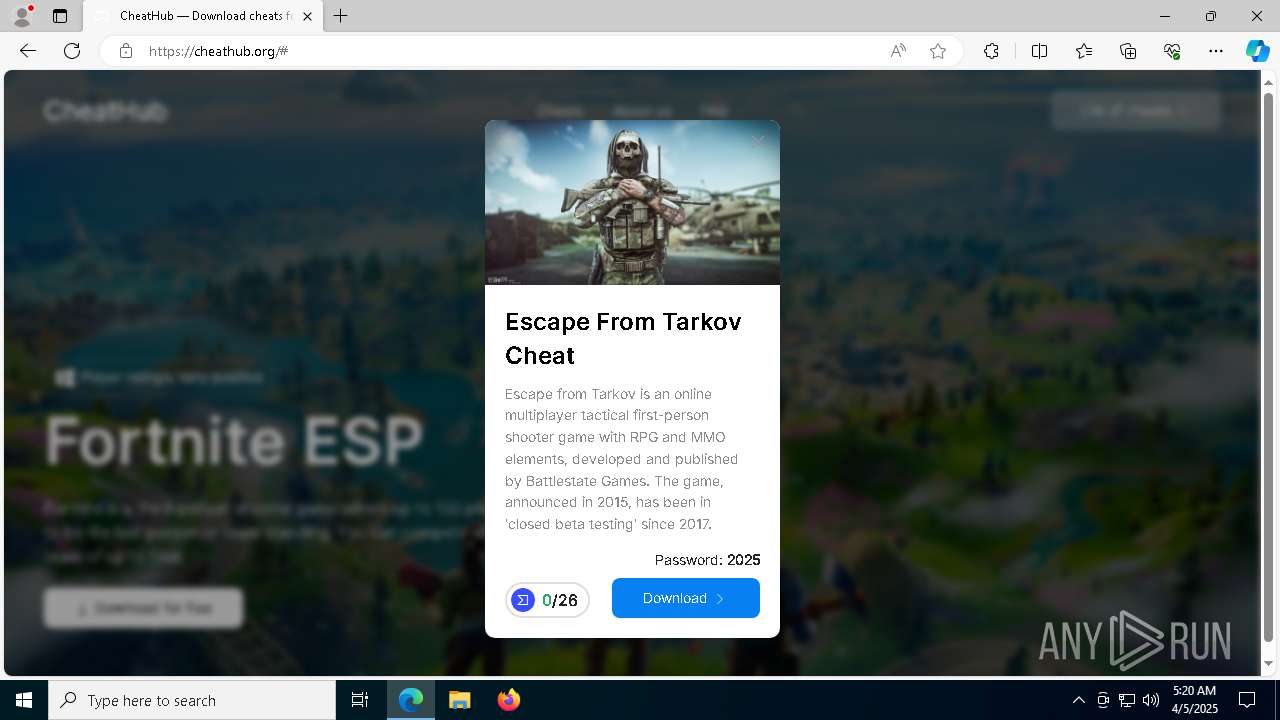This screenshot has height=720, width=1280.
Task: Click the Escape From Tarkov Cheat heading
Action: point(623,338)
